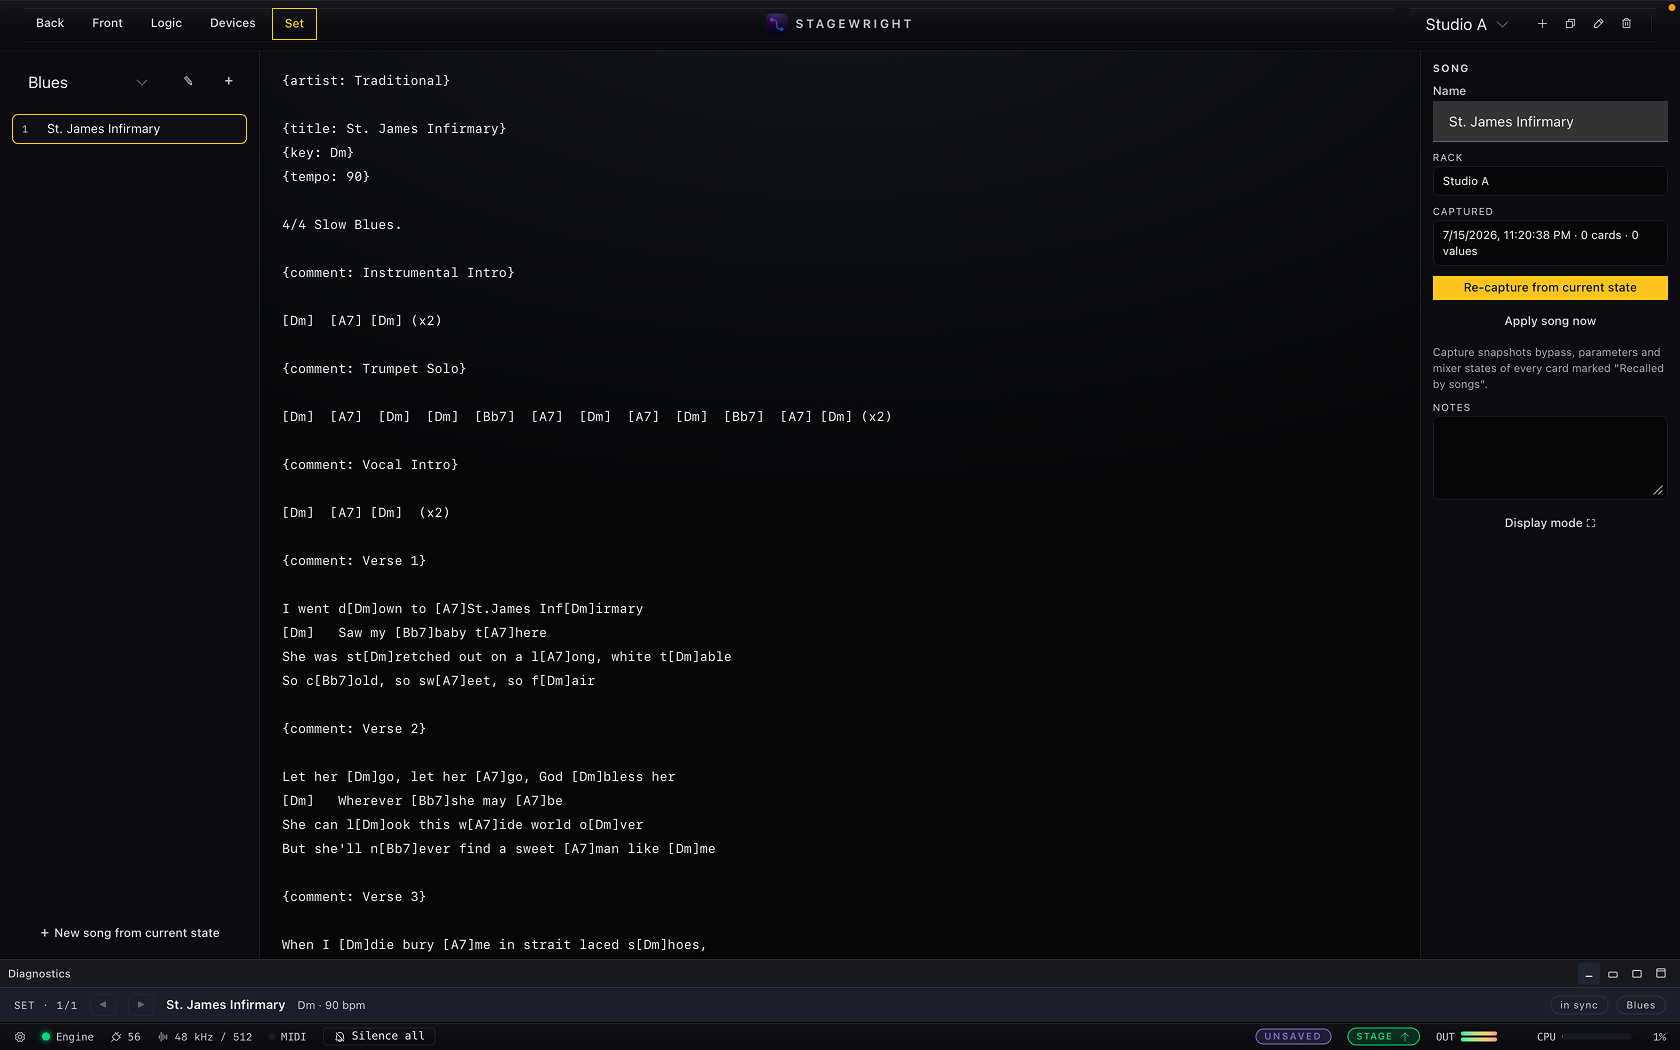Click Re-capture from current state
The image size is (1680, 1050).
[1550, 288]
